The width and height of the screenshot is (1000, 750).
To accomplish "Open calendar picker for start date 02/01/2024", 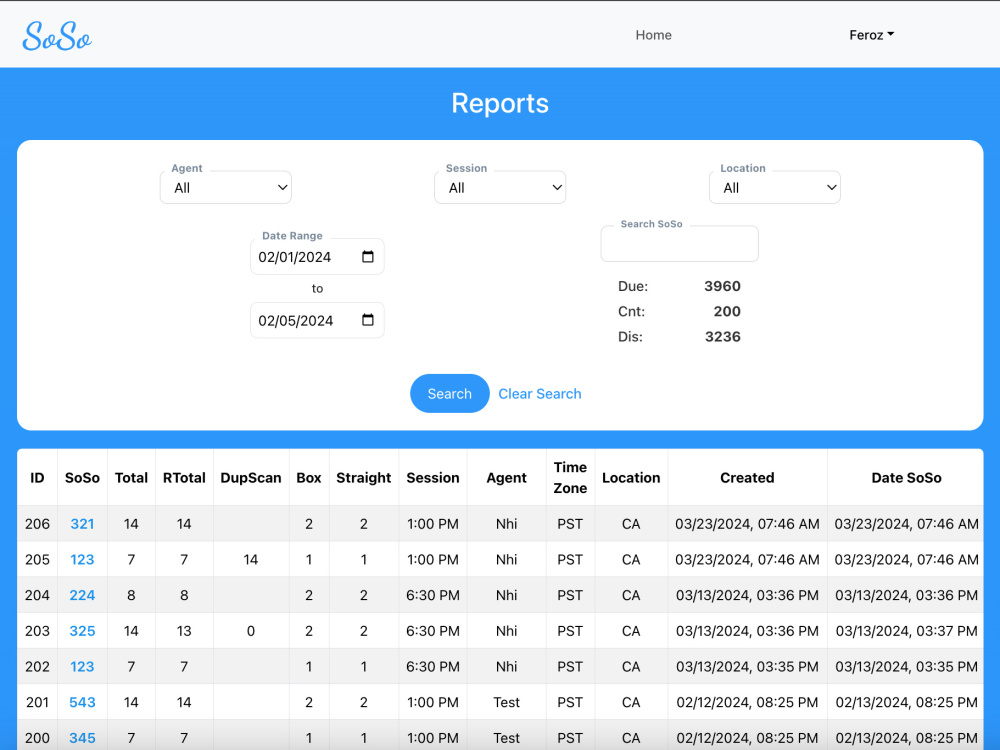I will 367,256.
